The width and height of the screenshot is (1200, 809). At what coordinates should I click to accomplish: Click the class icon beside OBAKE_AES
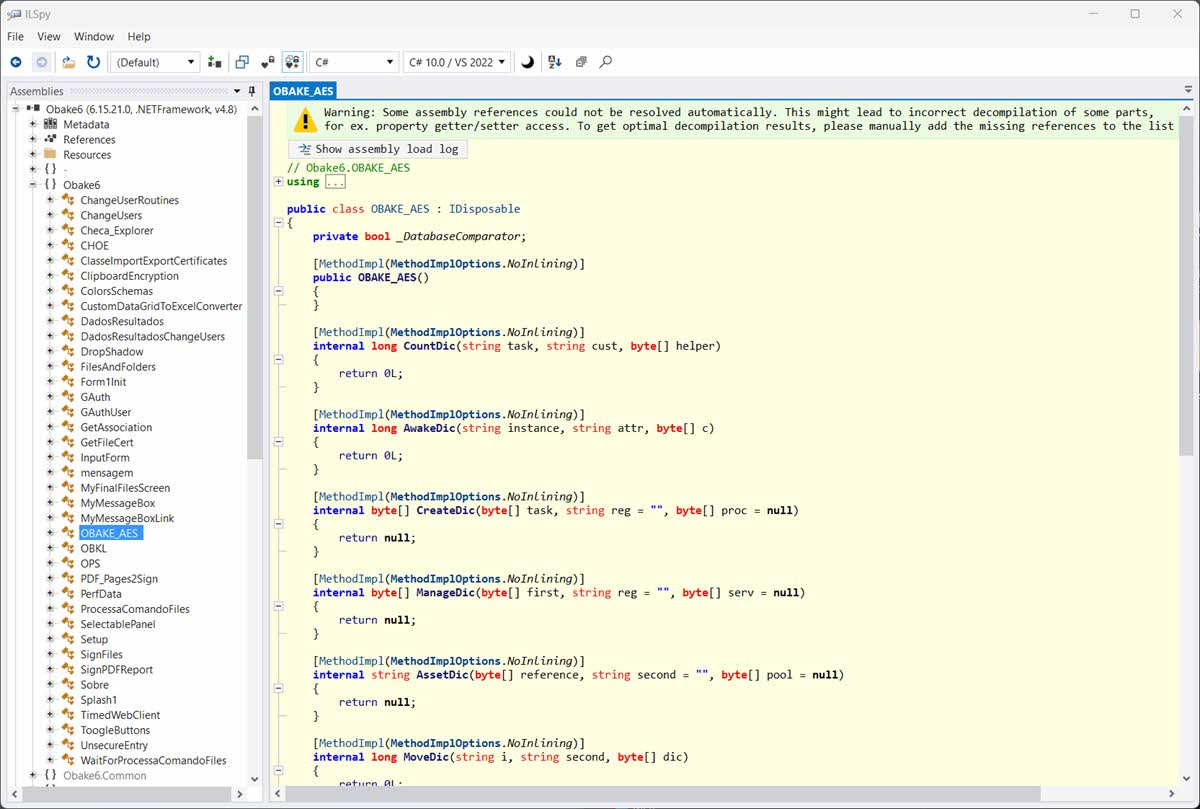68,533
